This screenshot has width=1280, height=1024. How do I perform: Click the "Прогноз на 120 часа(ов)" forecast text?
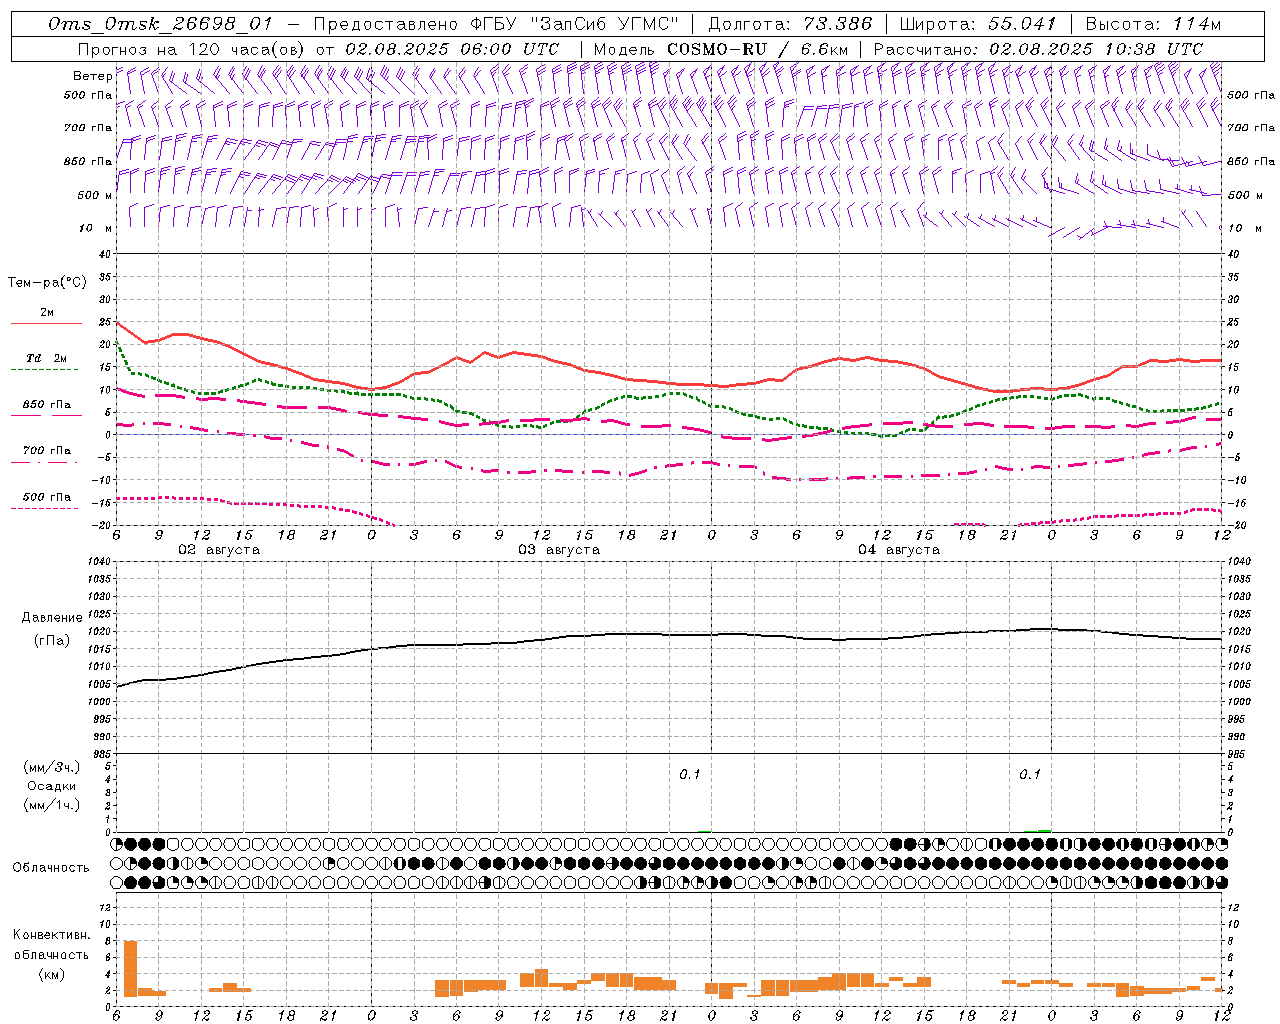(192, 49)
